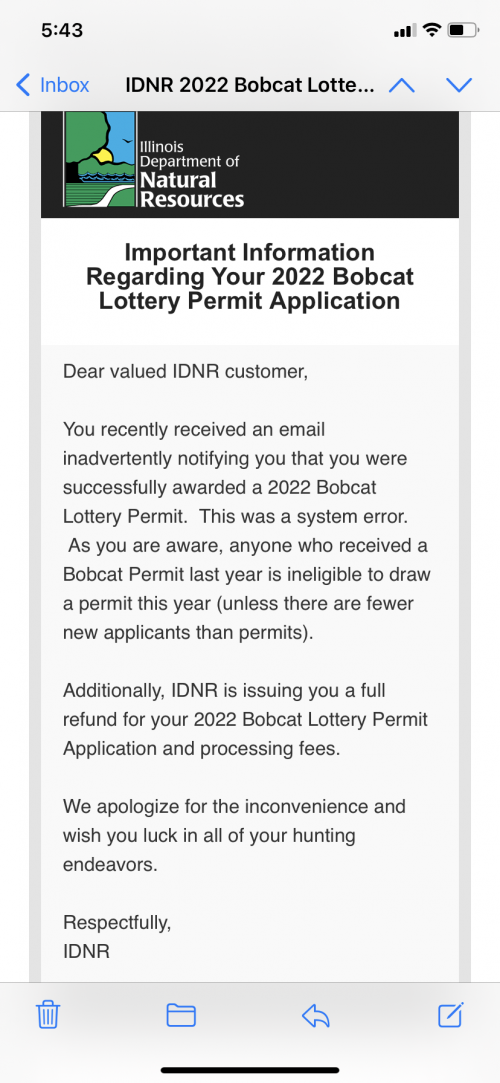This screenshot has width=500, height=1083.
Task: Tap Natural Resources text in banner
Action: click(192, 190)
